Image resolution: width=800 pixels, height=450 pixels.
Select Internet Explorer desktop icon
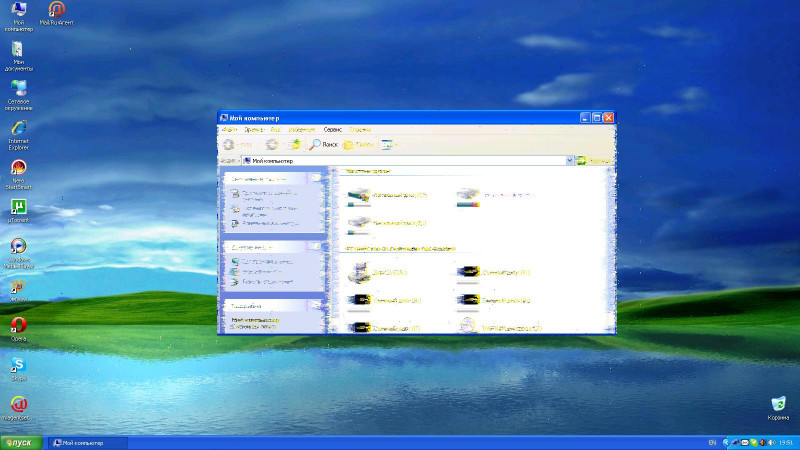pyautogui.click(x=19, y=135)
